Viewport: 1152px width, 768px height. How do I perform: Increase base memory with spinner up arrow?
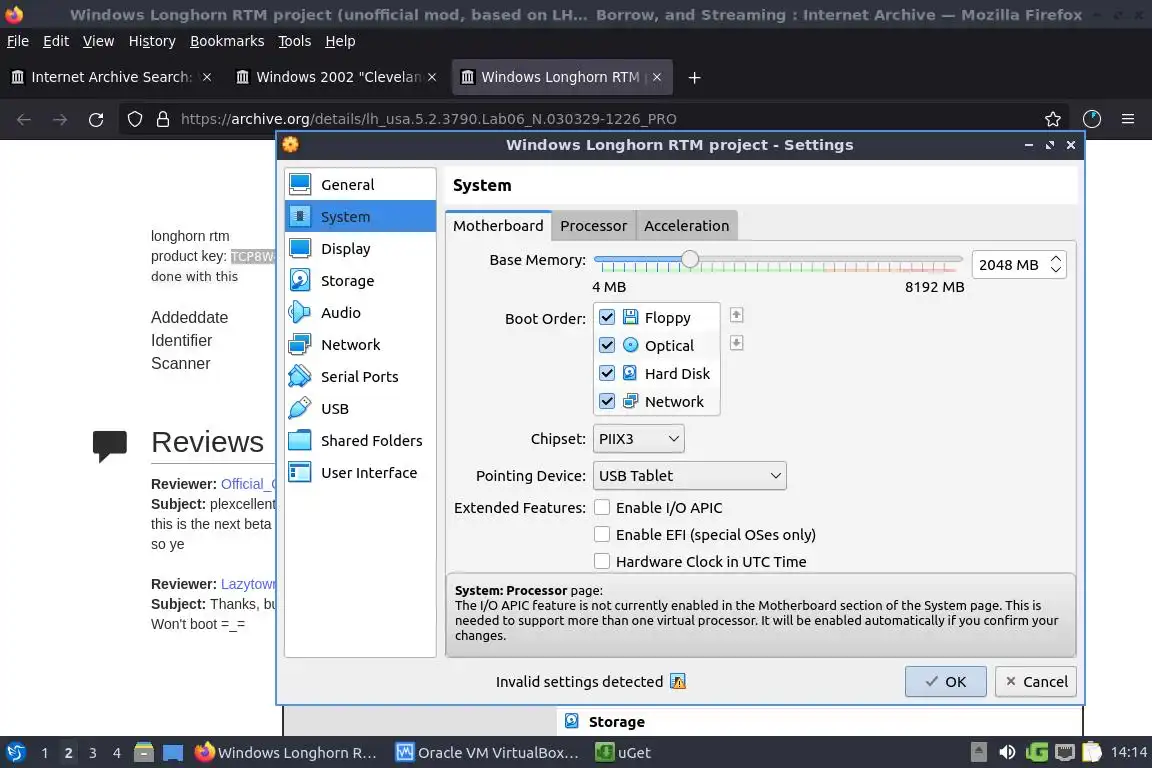tap(1056, 259)
